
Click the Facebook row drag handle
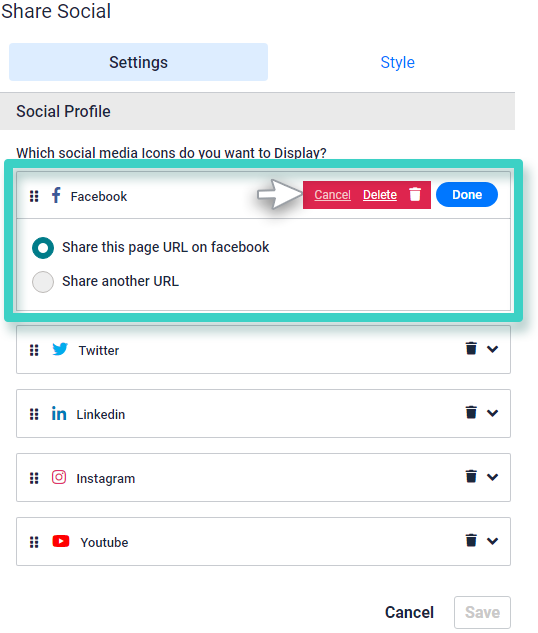[x=34, y=196]
